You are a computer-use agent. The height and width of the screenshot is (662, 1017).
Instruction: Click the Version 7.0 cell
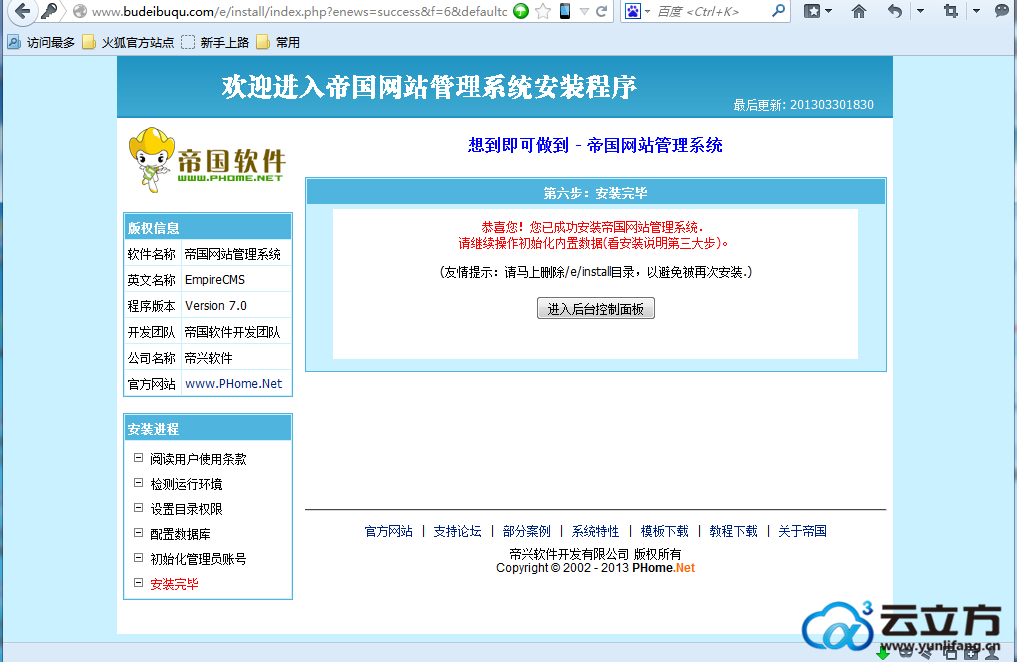pos(236,305)
